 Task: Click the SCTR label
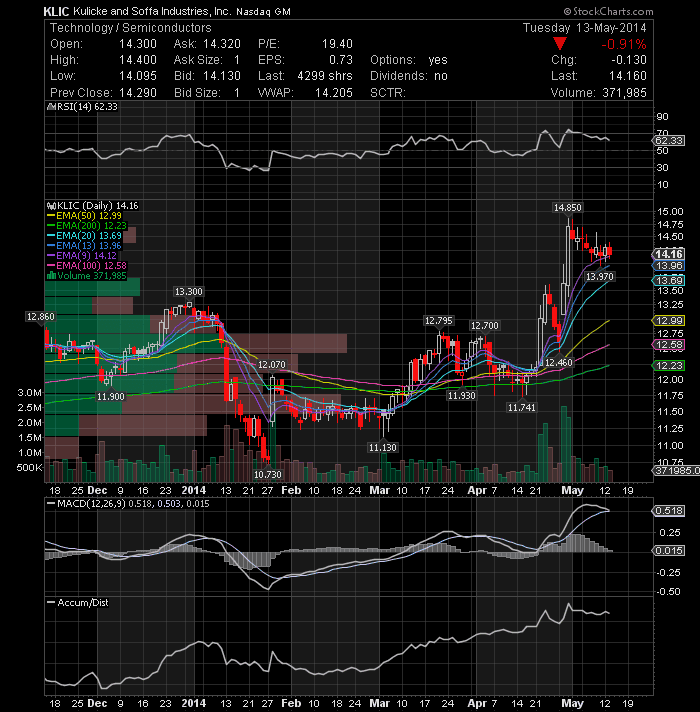pos(388,93)
